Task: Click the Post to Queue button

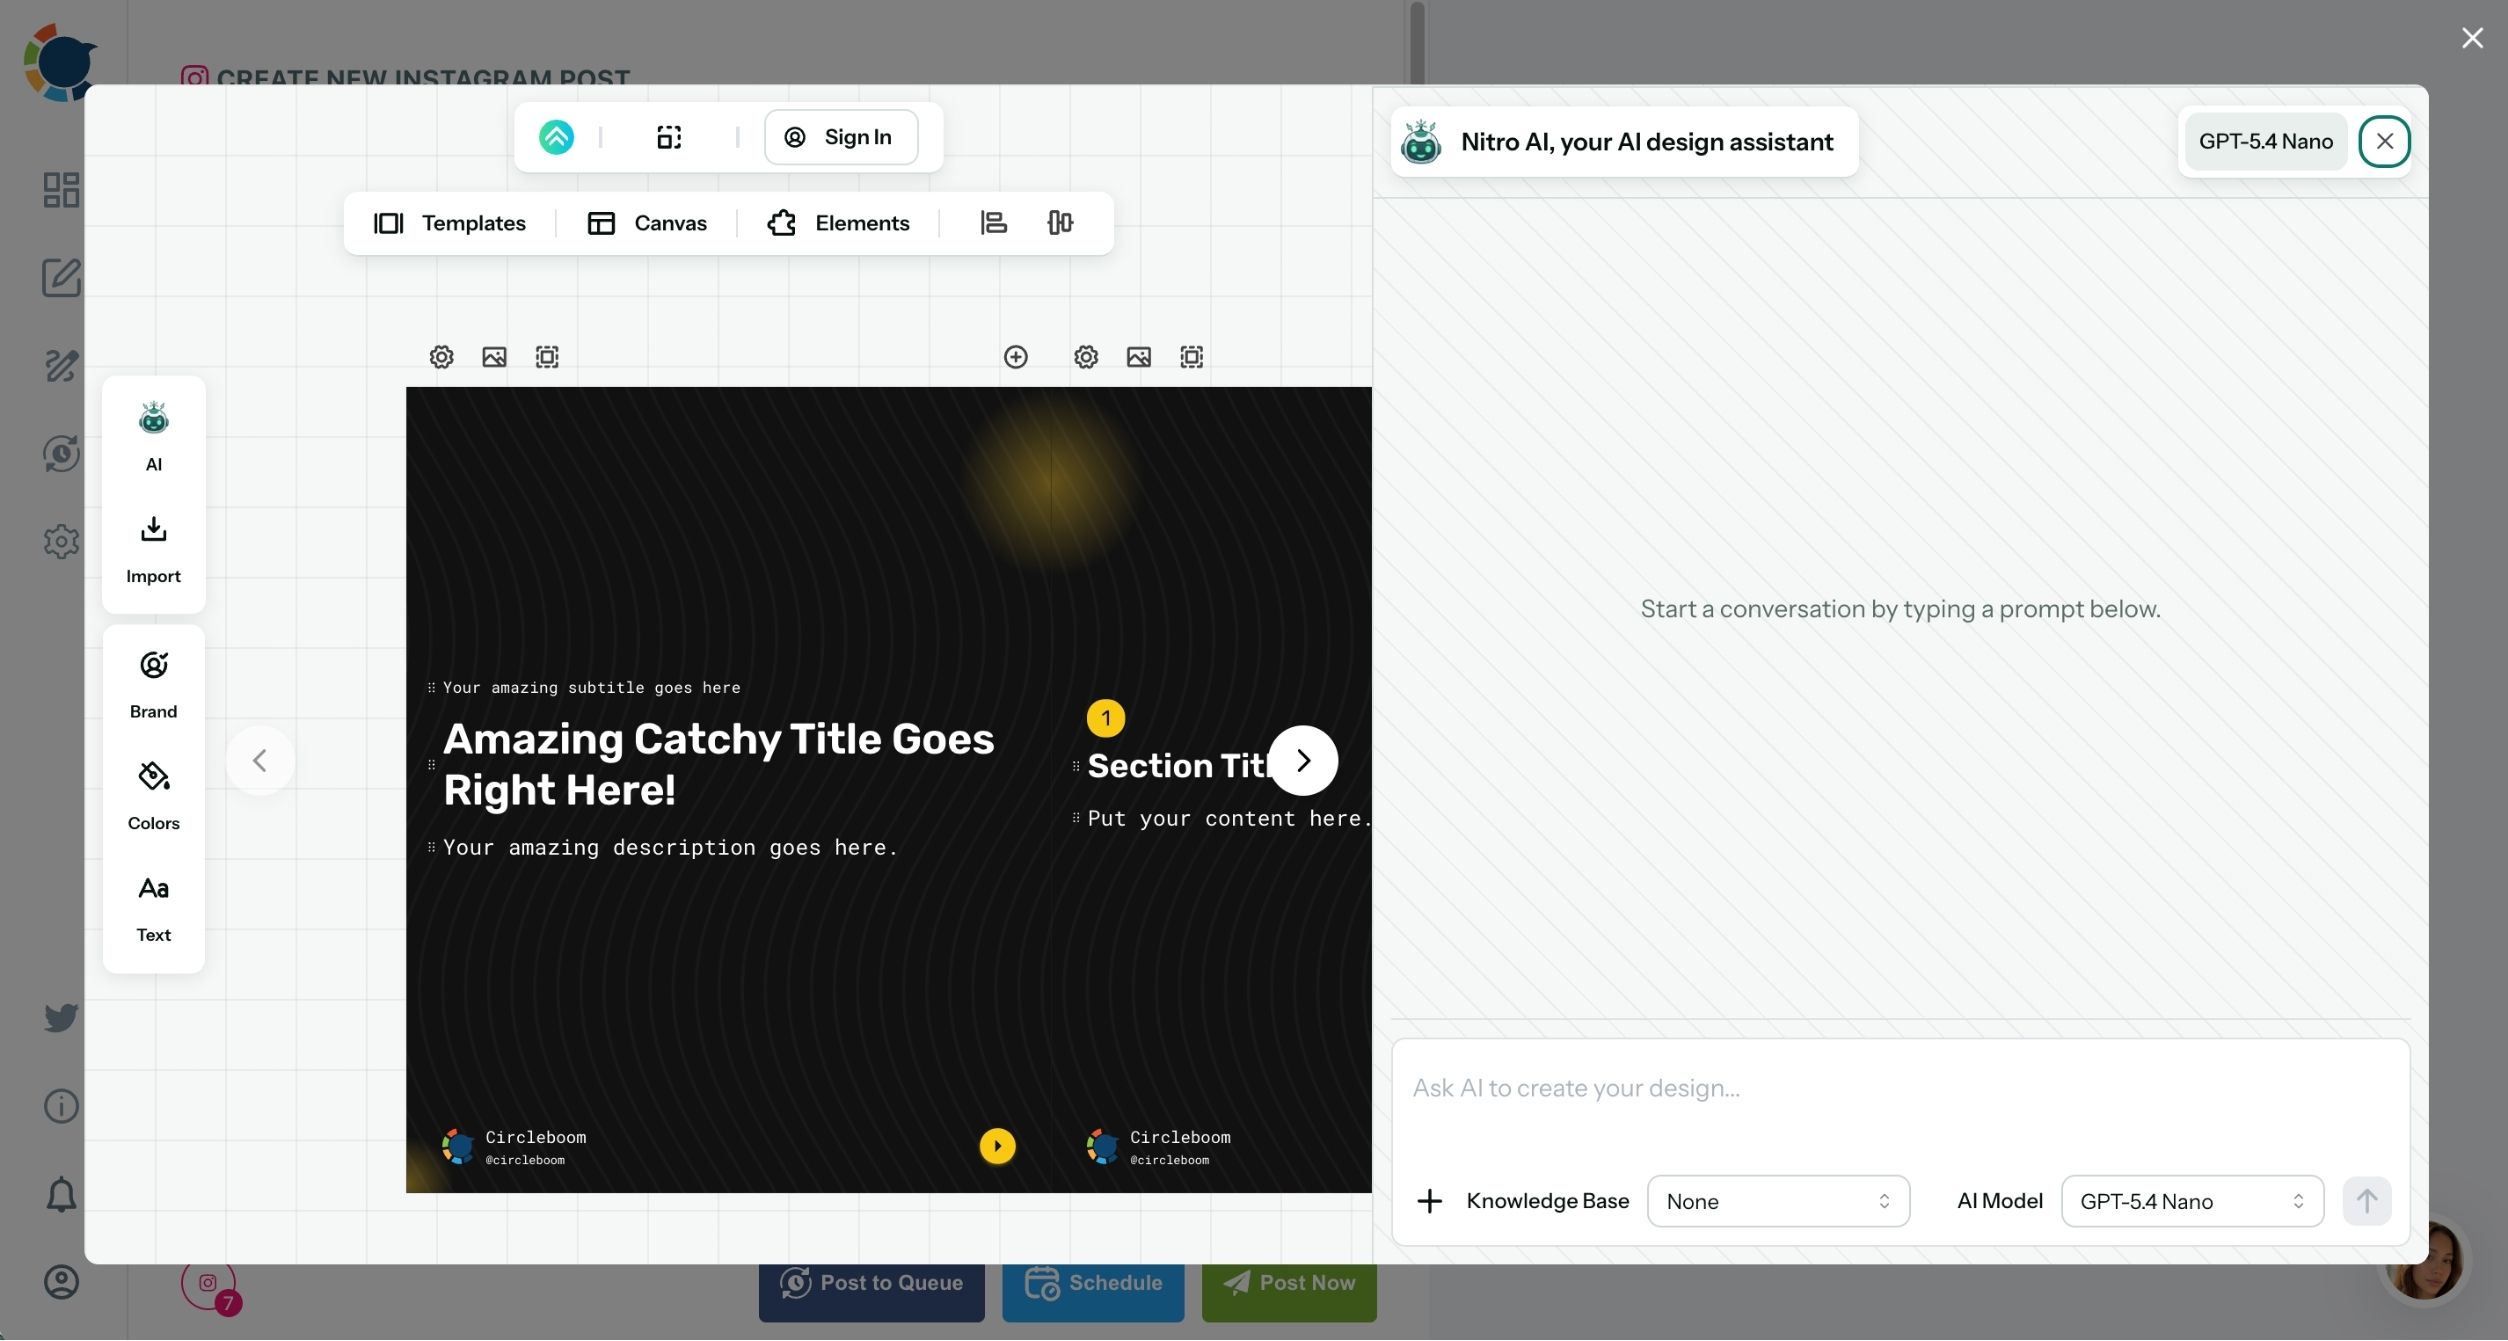Action: coord(871,1284)
